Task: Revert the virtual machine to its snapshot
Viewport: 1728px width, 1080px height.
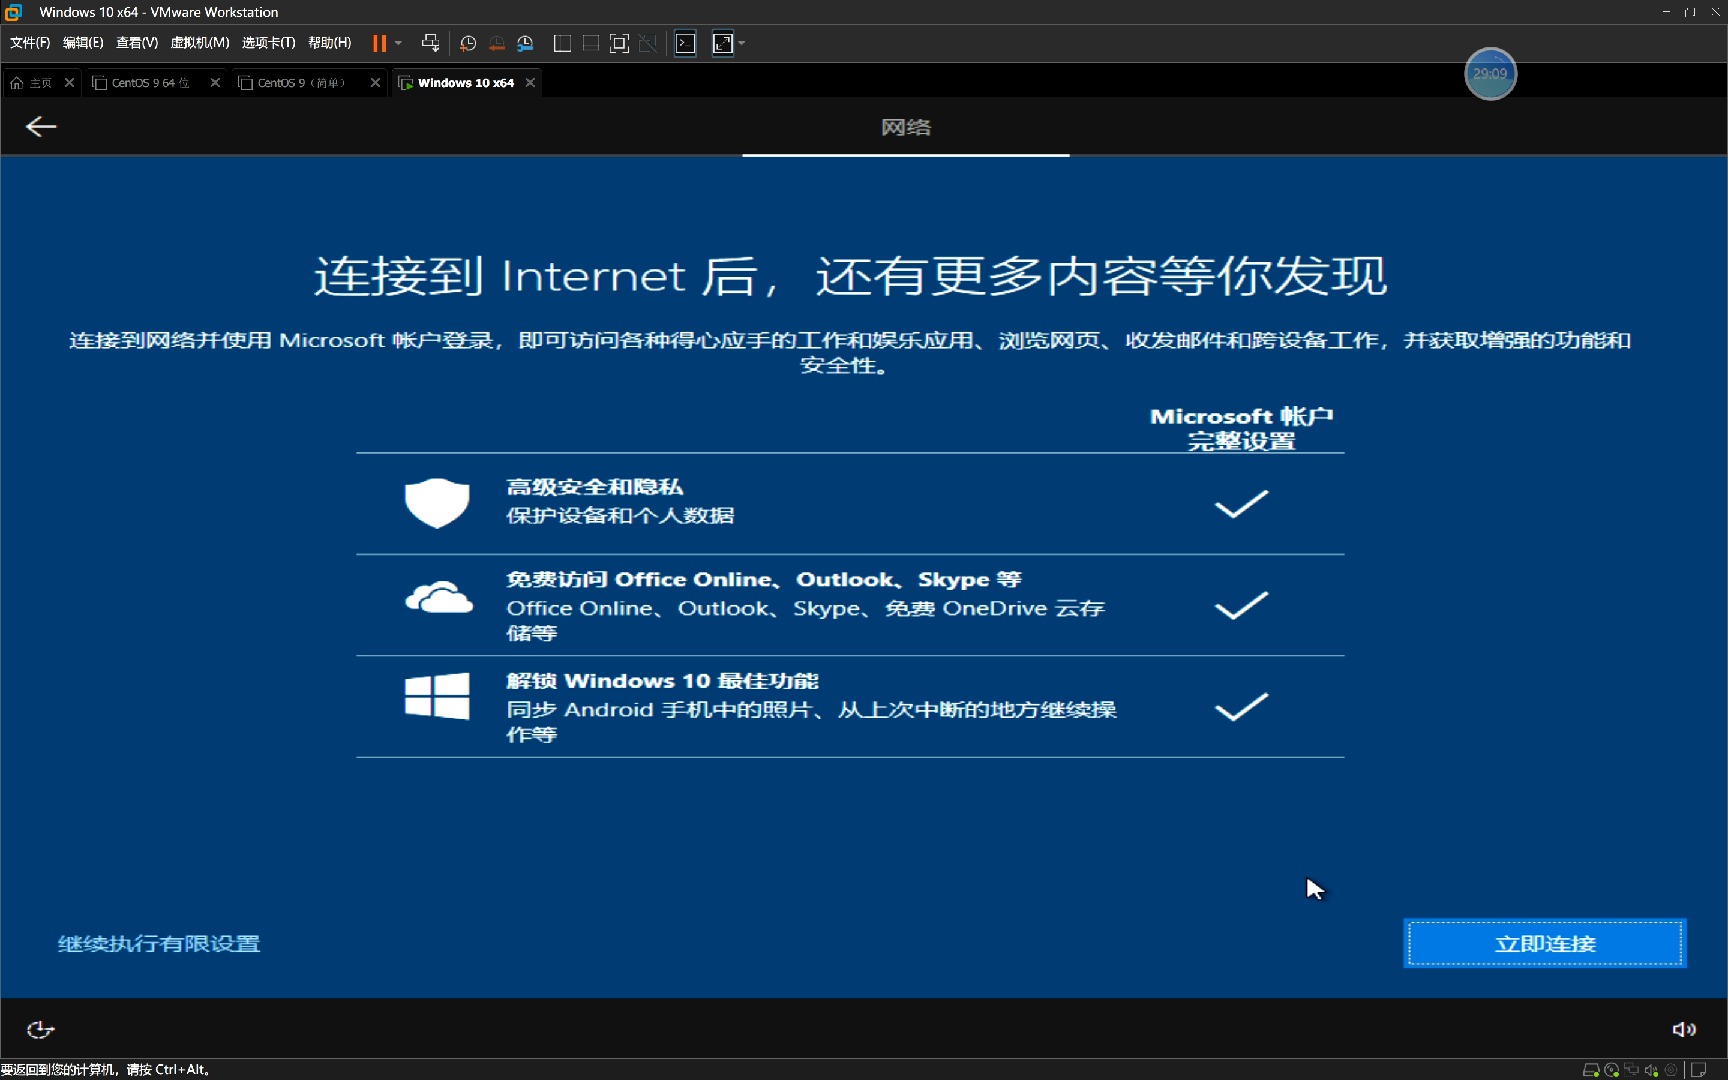Action: coord(497,43)
